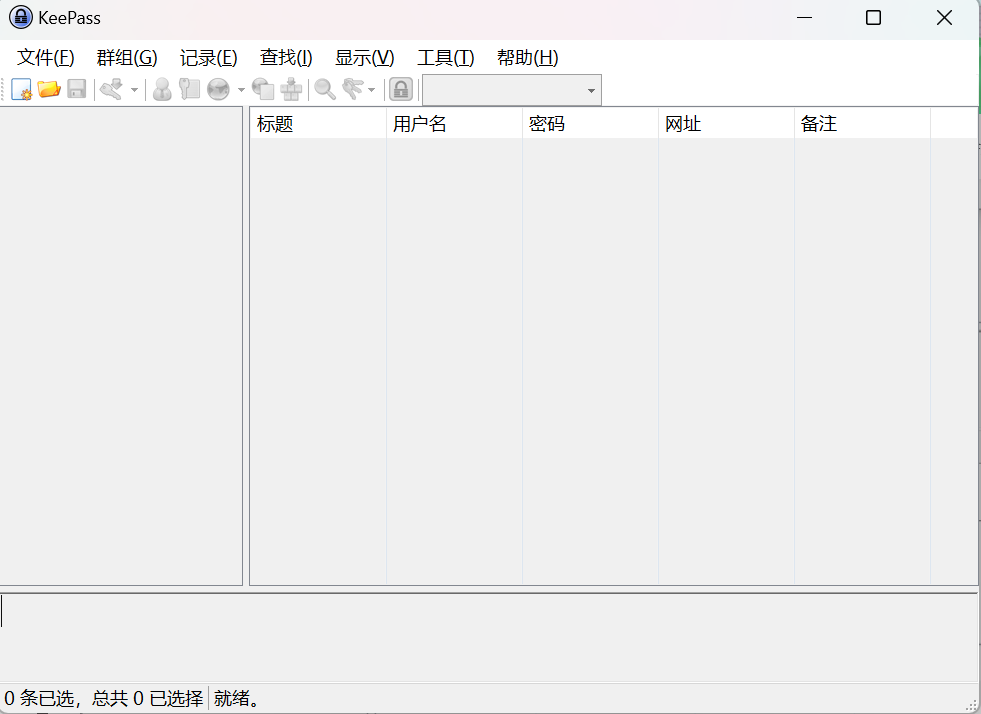
Task: Open the 记录(E) menu
Action: pos(208,58)
